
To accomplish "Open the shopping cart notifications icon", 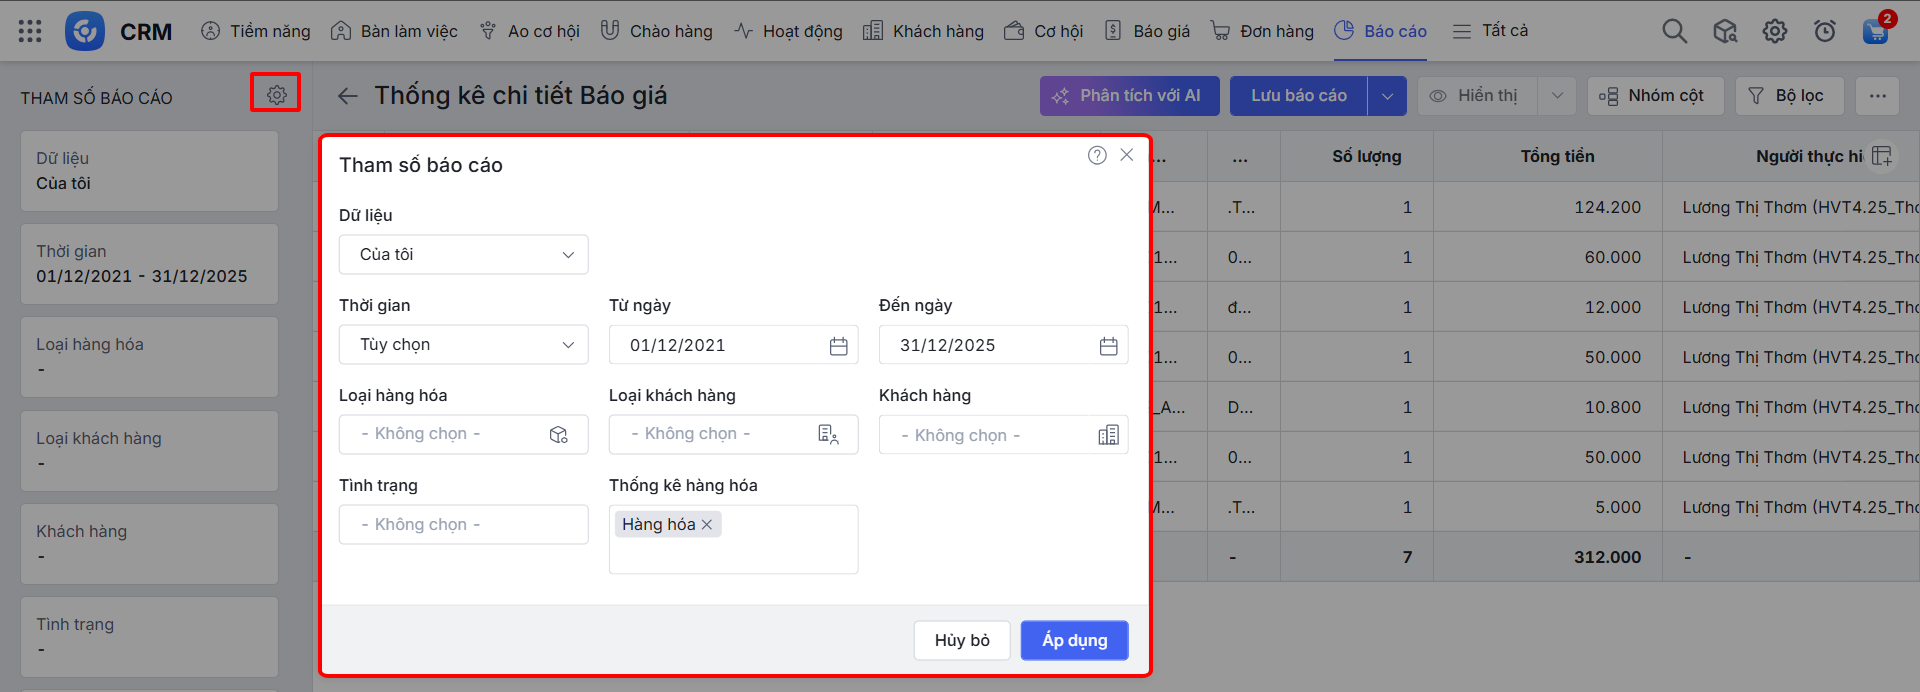I will click(1875, 31).
